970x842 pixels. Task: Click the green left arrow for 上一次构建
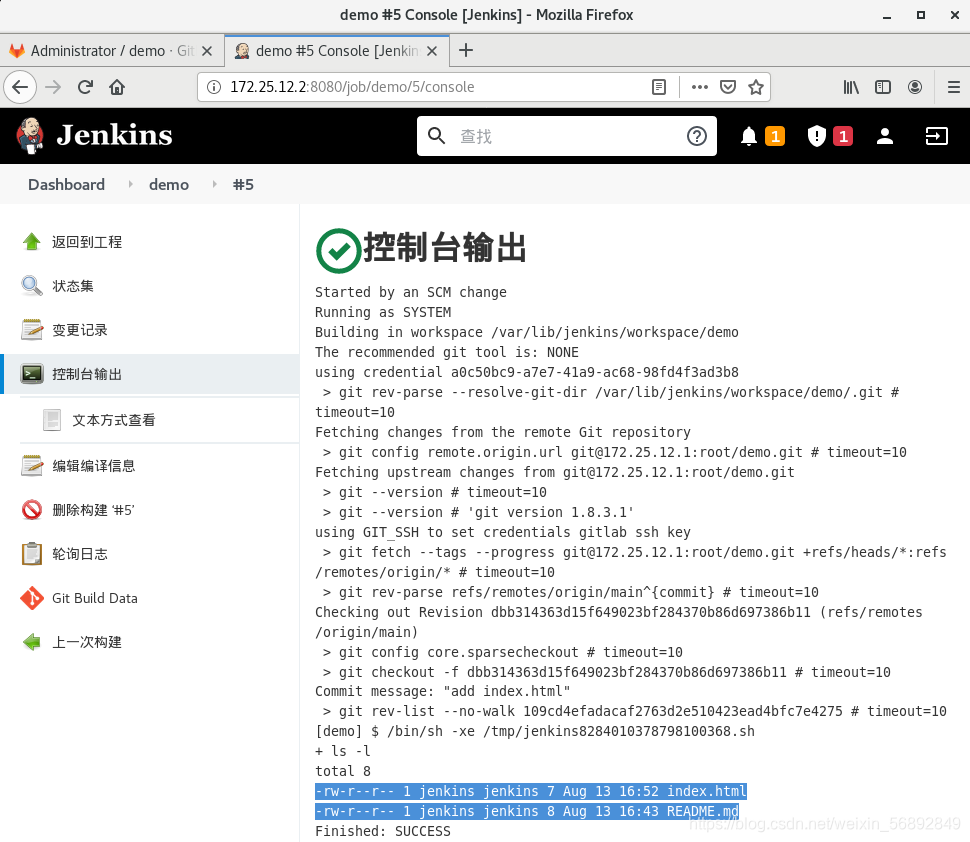[32, 642]
